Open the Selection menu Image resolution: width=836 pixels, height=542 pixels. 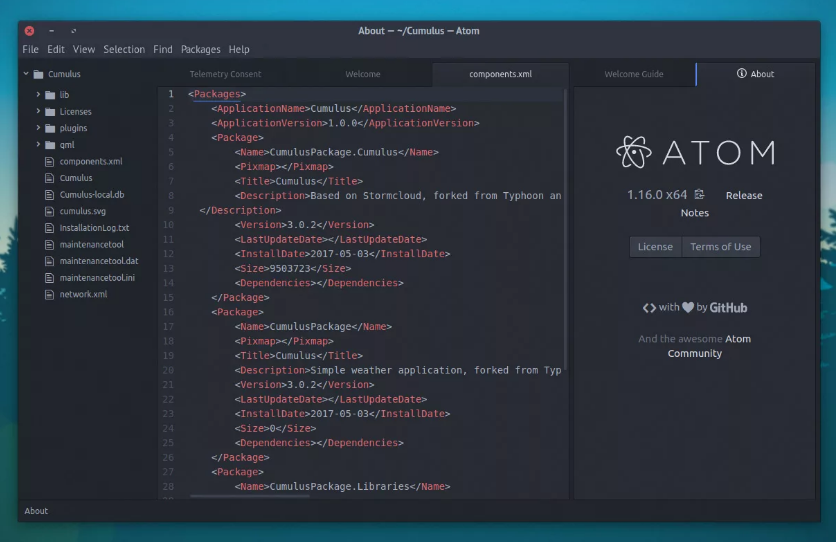click(x=124, y=49)
